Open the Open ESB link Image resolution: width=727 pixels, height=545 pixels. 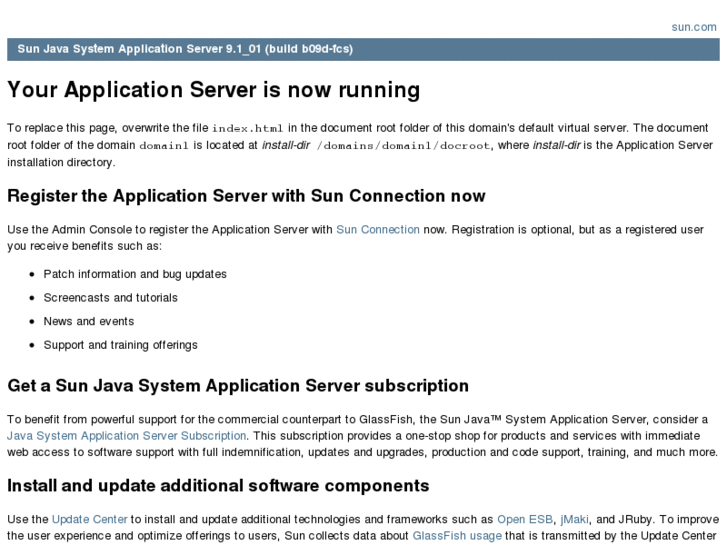524,519
